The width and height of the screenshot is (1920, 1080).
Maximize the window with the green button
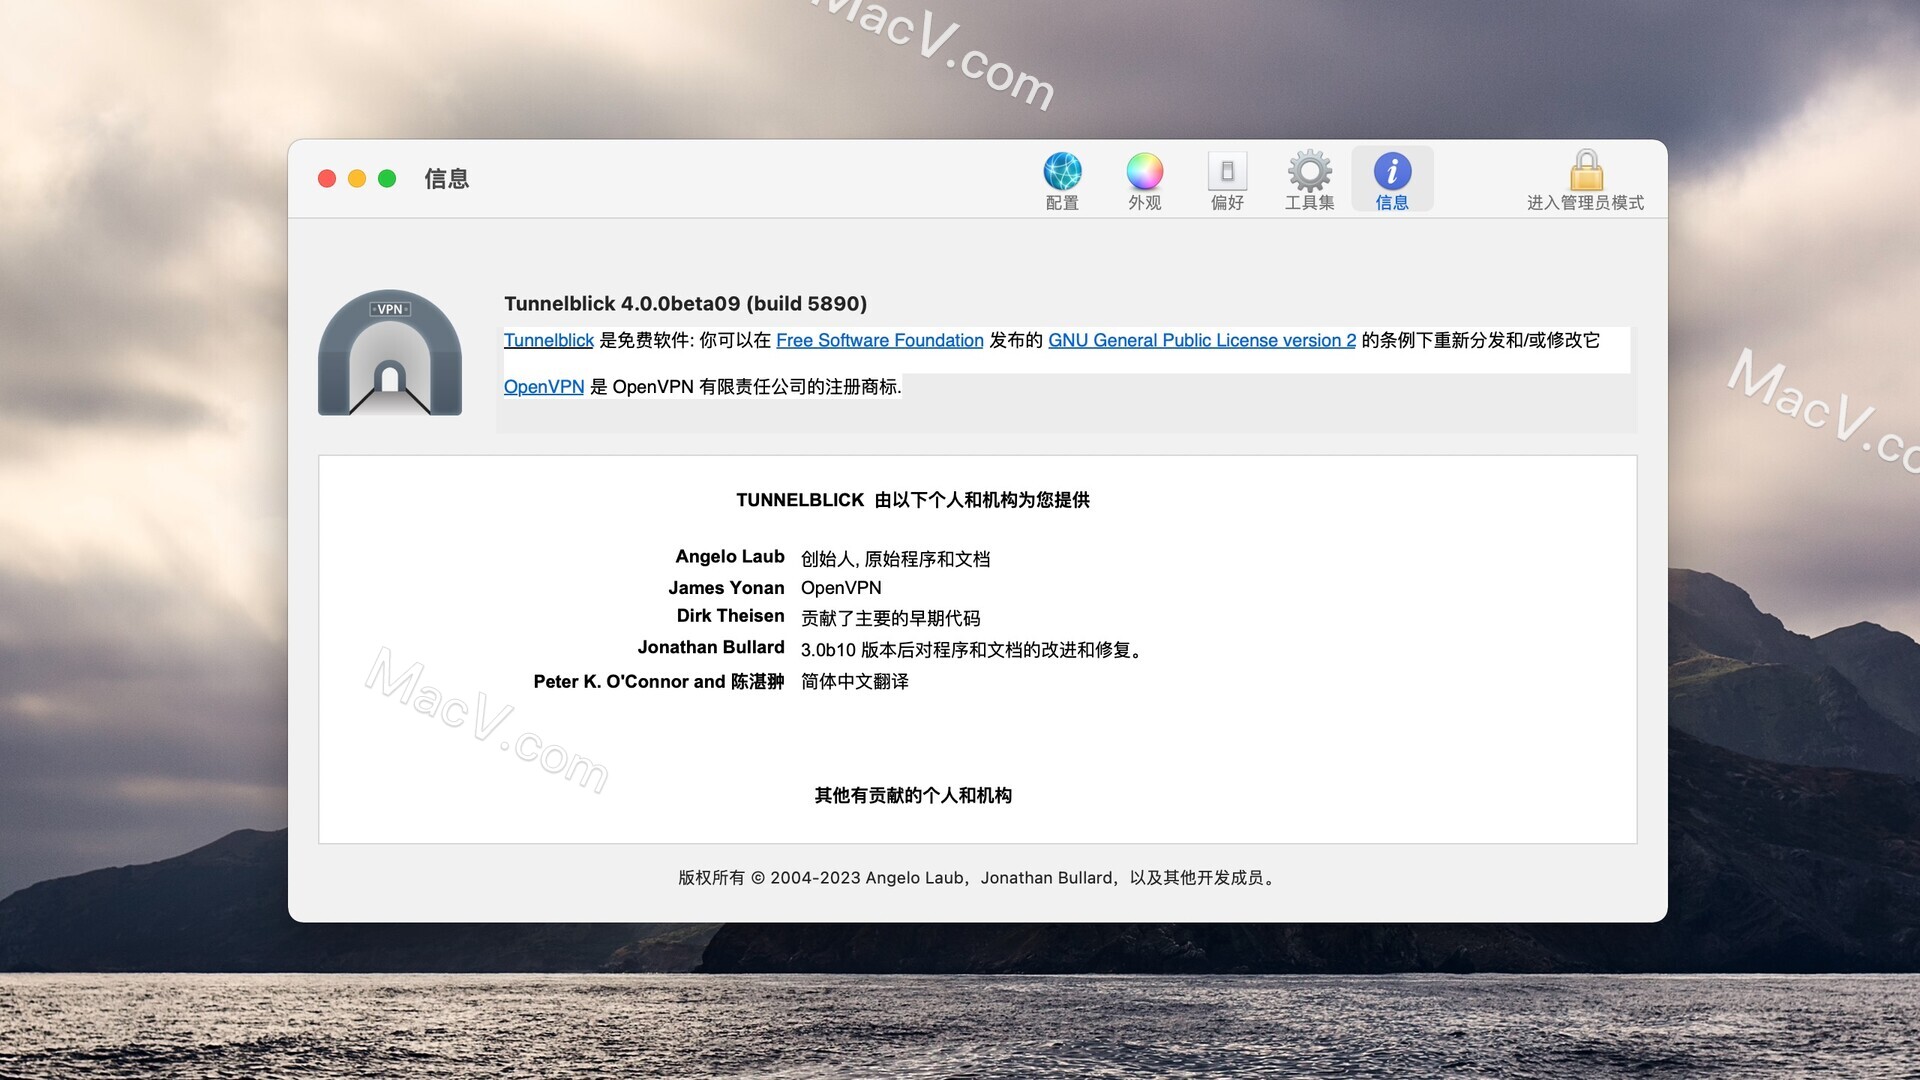tap(387, 179)
